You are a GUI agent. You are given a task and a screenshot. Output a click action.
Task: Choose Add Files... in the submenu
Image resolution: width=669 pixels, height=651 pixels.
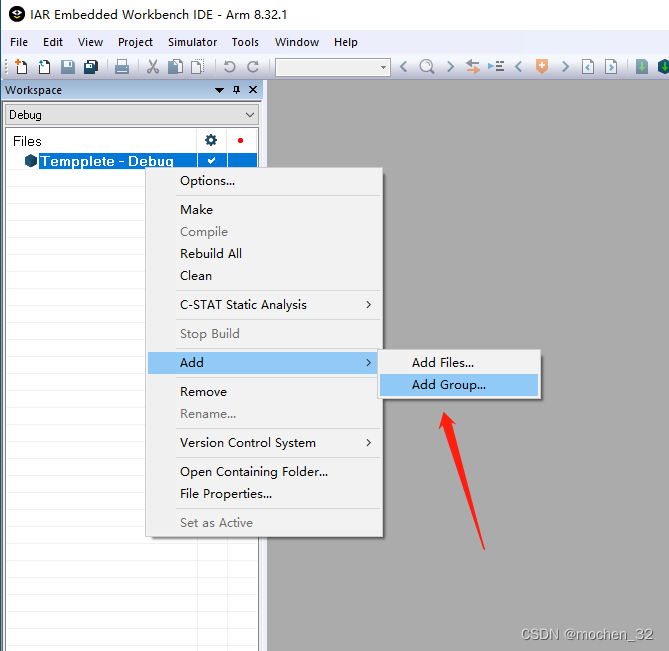(459, 363)
